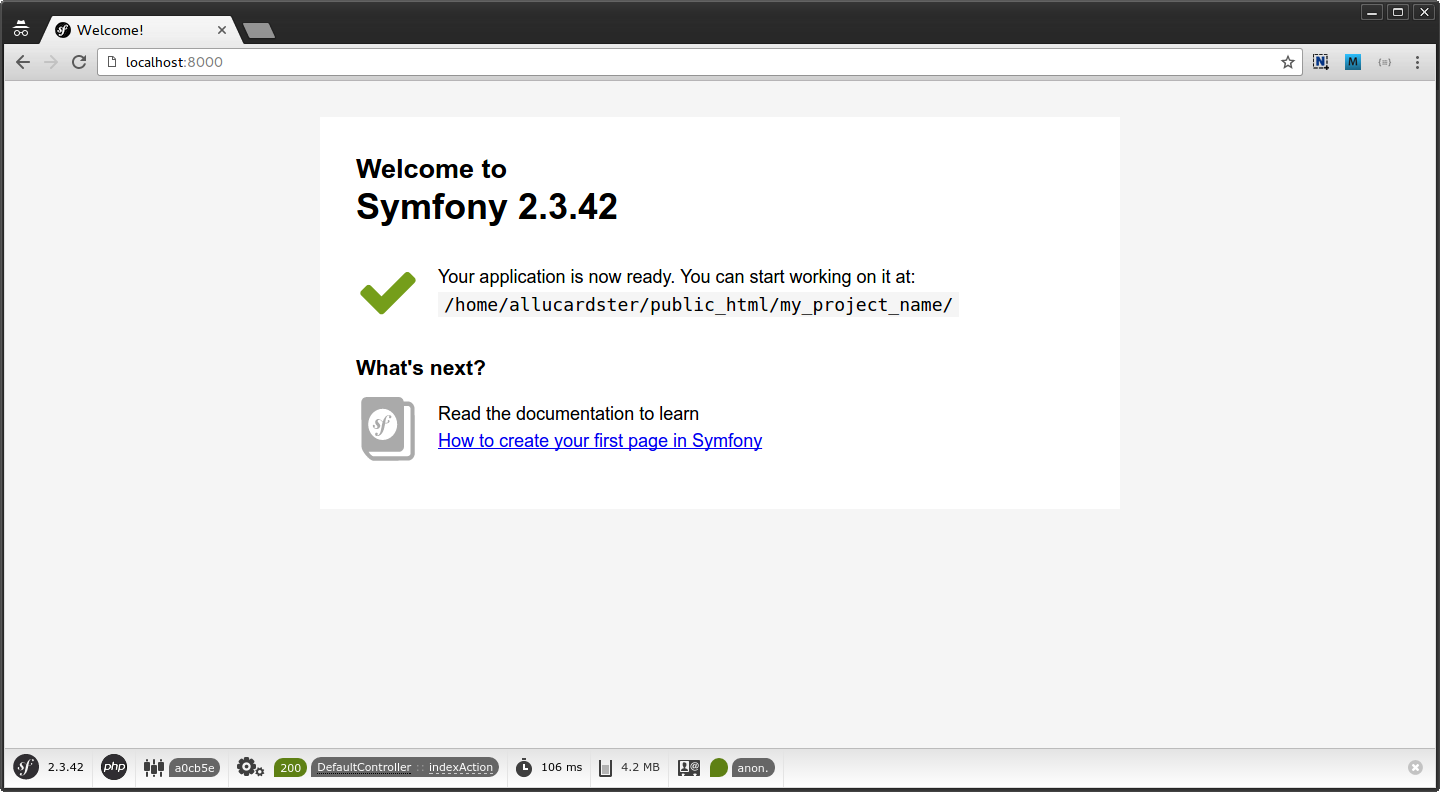This screenshot has height=792, width=1440.
Task: Click the stopwatch time icon
Action: 524,767
